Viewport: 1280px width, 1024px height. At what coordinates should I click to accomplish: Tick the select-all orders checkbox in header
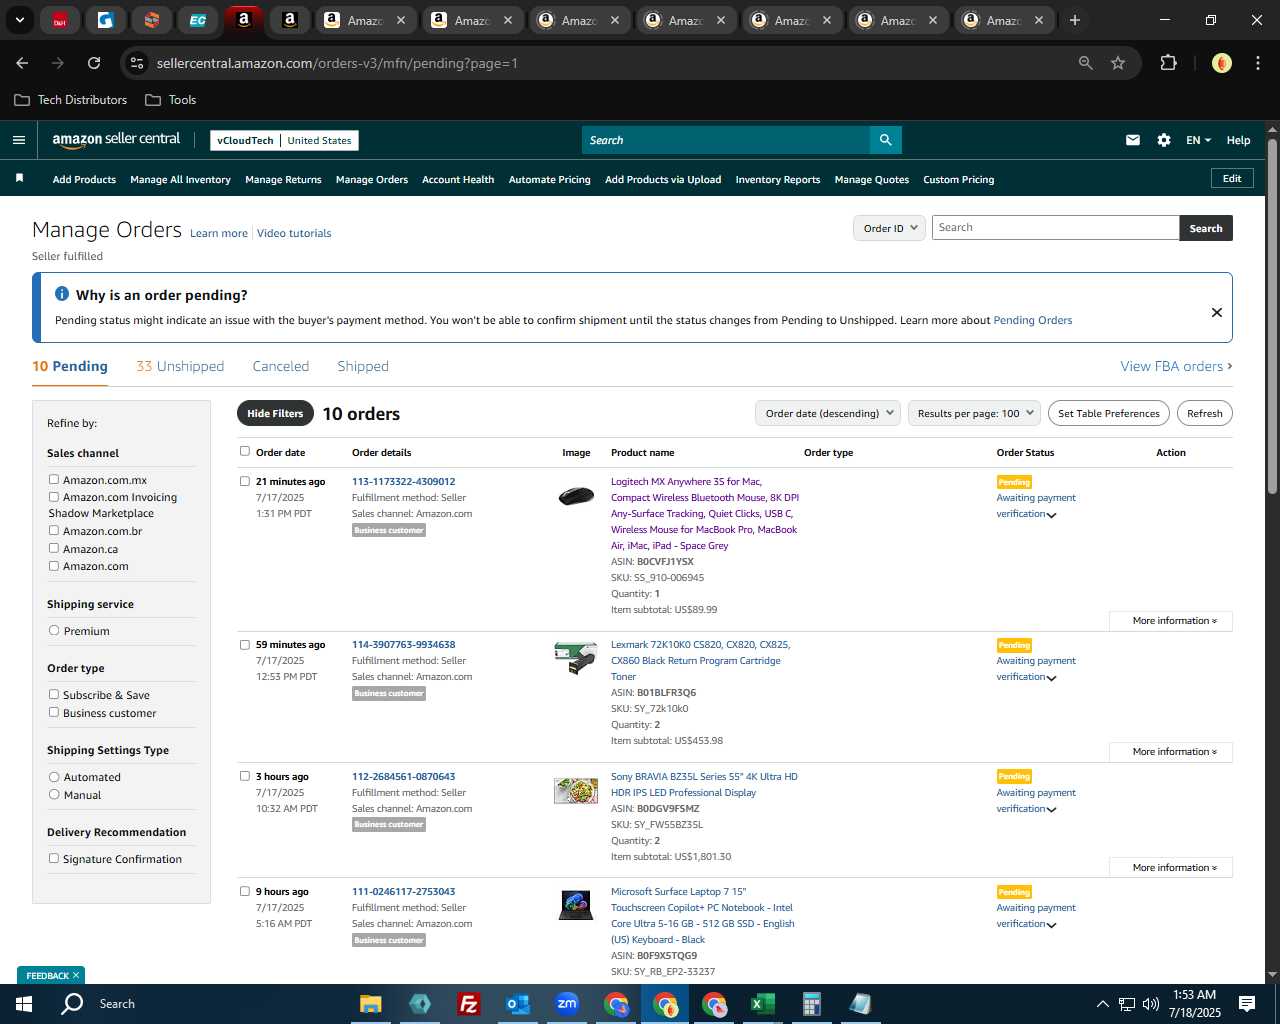[245, 452]
